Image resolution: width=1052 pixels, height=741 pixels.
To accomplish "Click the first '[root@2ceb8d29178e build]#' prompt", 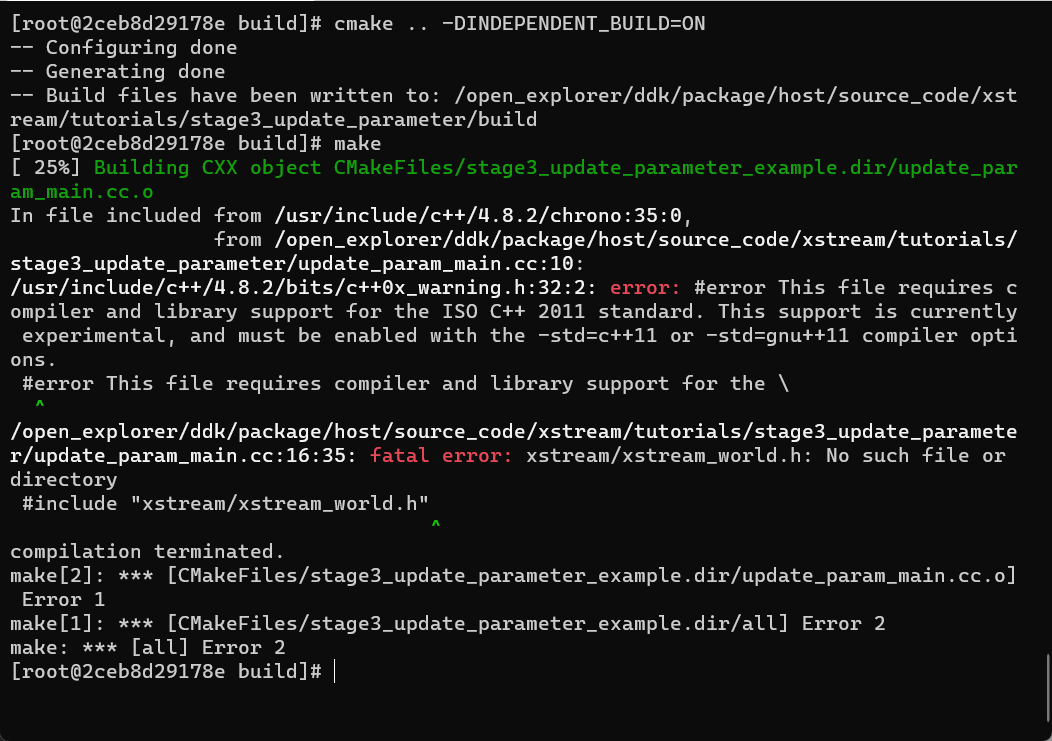I will point(166,24).
